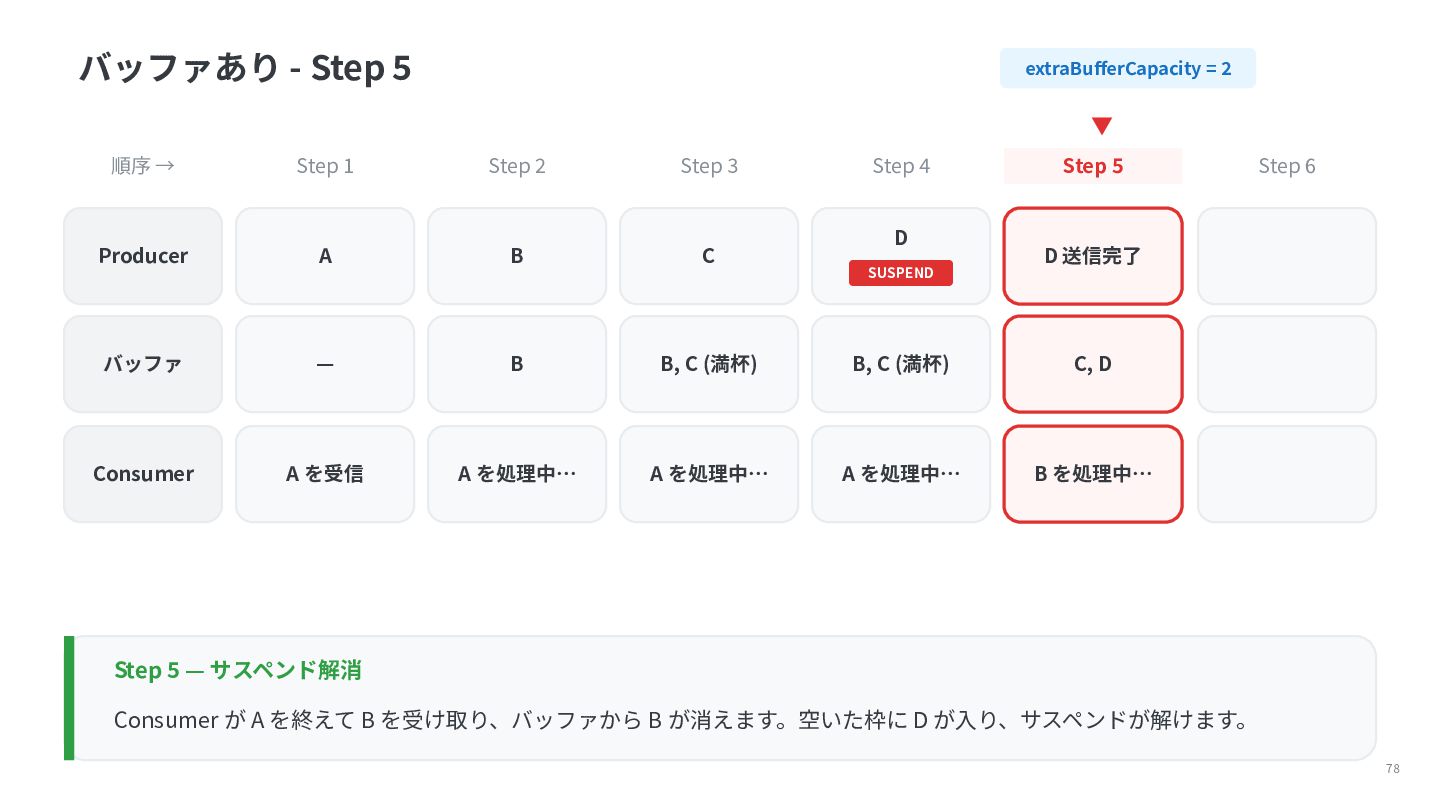Click the D 送信完了 cell
Viewport: 1440px width, 810px height.
[1093, 256]
